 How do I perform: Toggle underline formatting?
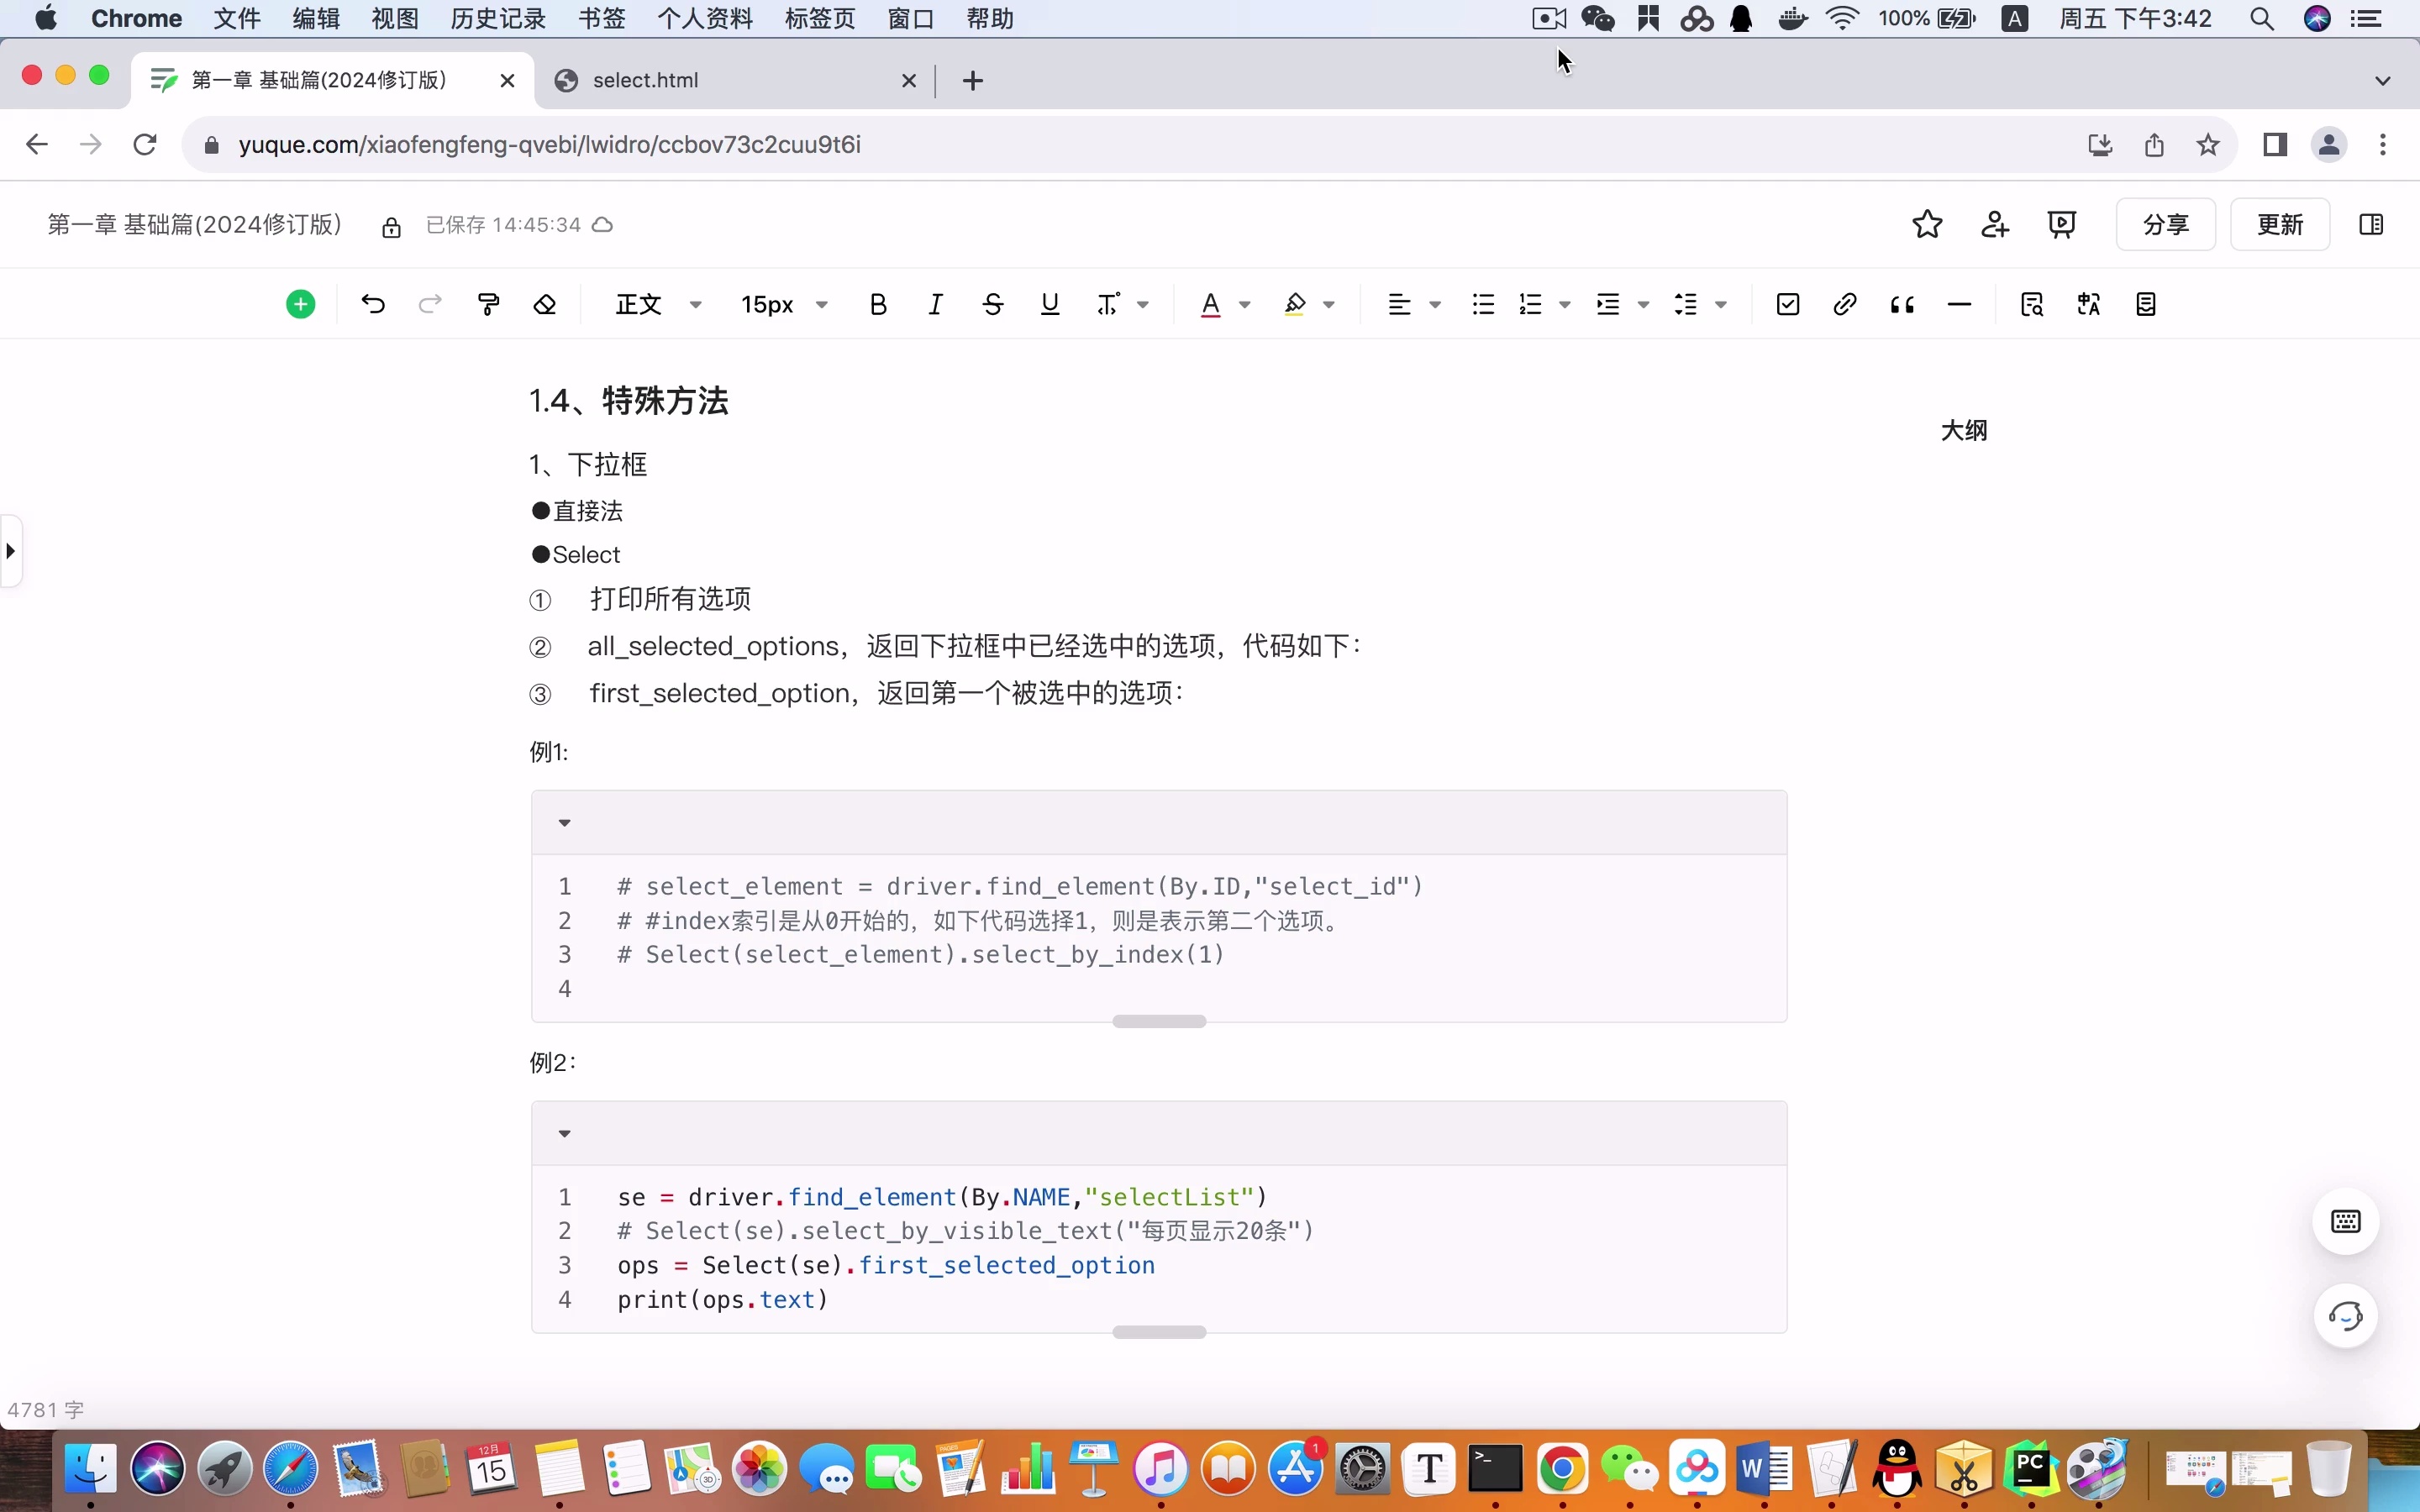click(x=1048, y=304)
